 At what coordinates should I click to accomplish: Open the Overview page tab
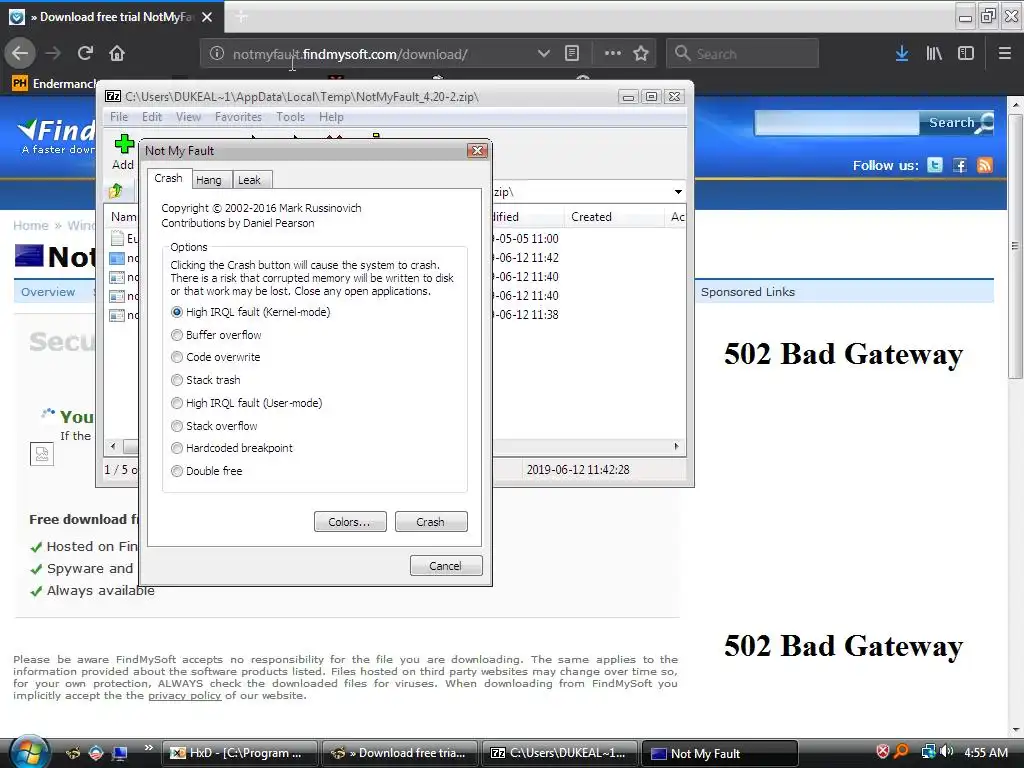coord(48,292)
